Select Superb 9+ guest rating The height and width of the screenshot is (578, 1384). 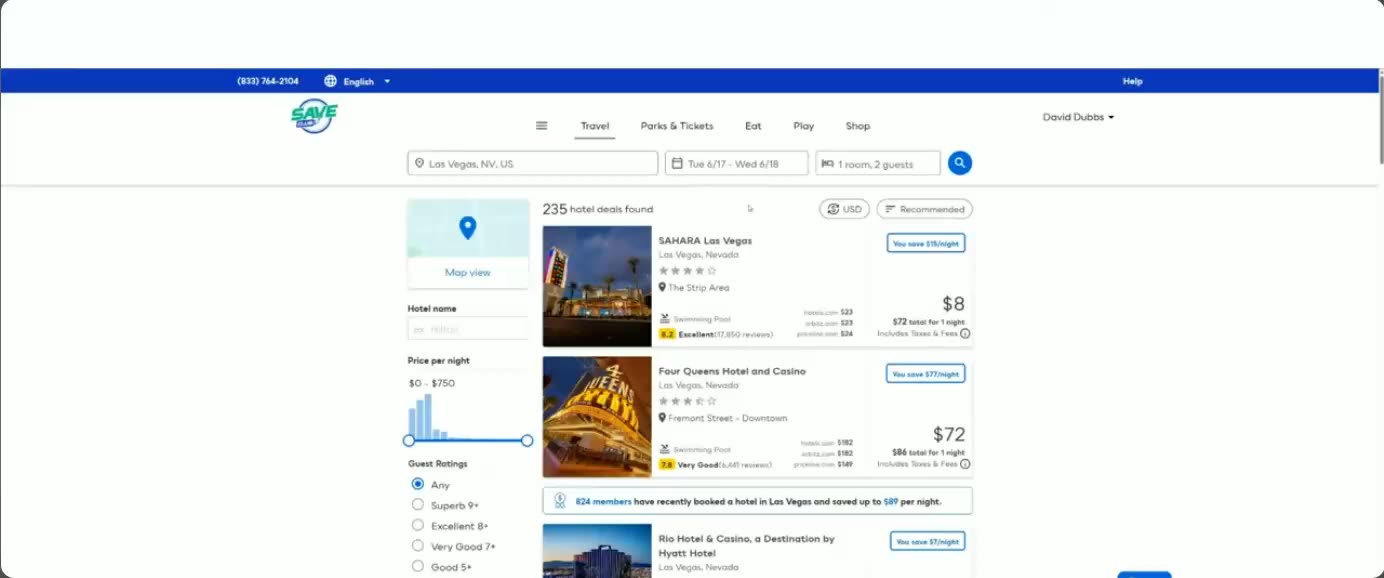pos(418,505)
